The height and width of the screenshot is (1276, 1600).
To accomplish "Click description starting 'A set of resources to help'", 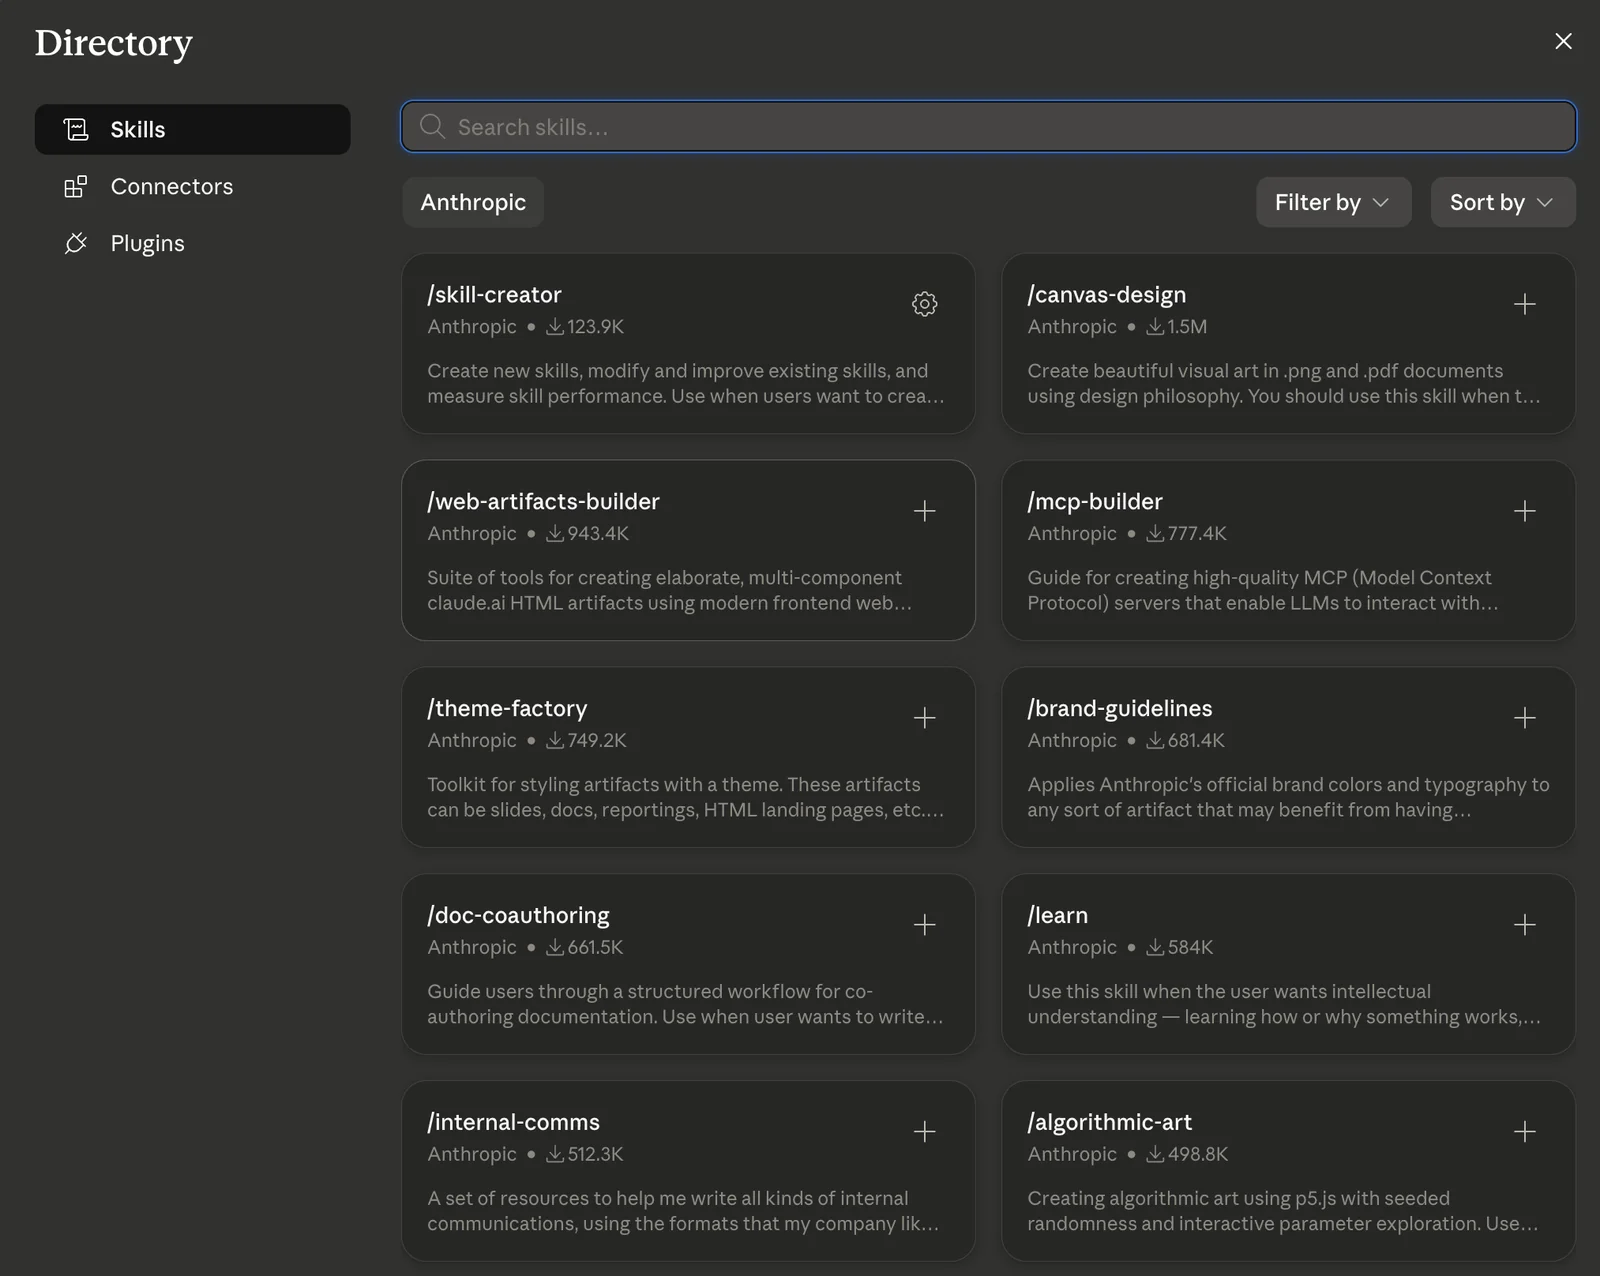I will click(683, 1212).
